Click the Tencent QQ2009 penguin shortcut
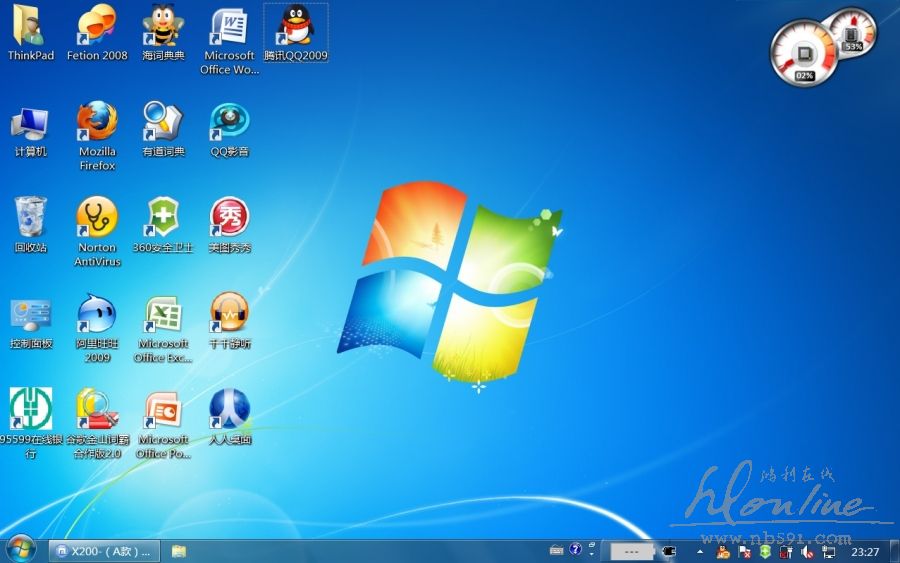Image resolution: width=900 pixels, height=563 pixels. tap(295, 26)
